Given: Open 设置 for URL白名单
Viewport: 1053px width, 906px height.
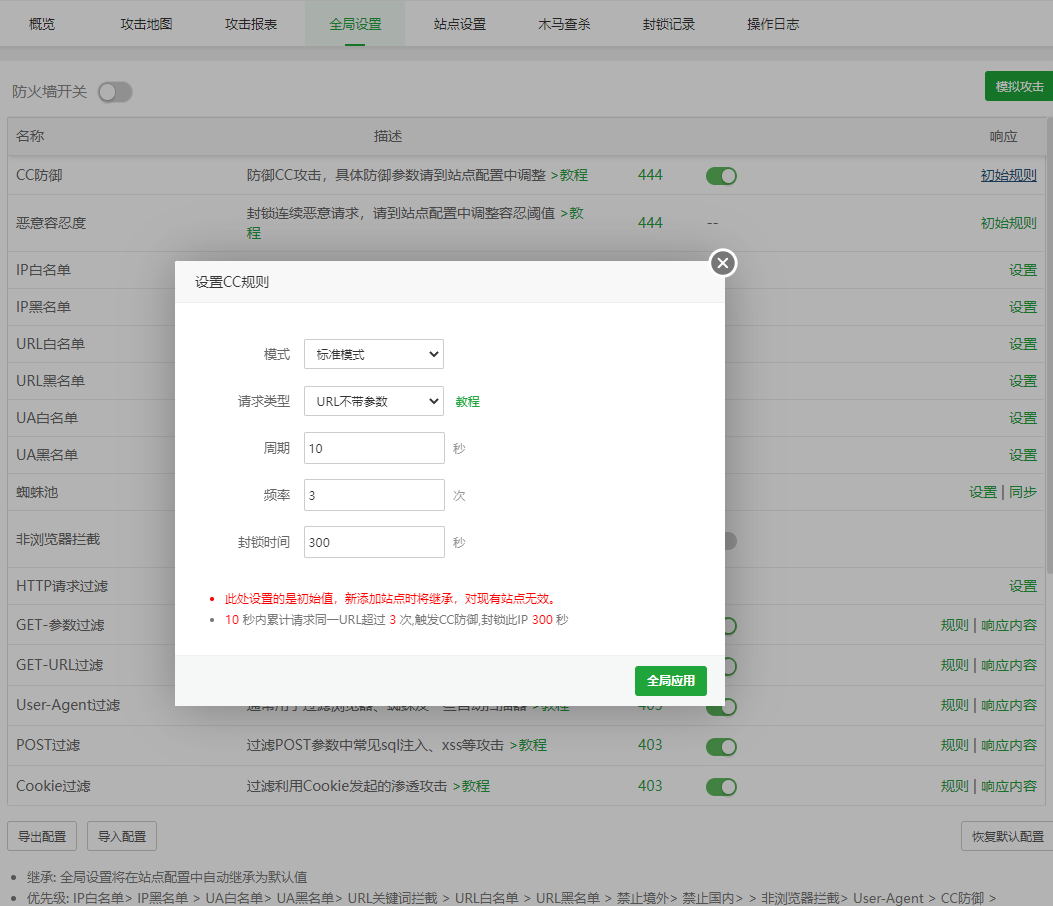Looking at the screenshot, I should (1023, 344).
